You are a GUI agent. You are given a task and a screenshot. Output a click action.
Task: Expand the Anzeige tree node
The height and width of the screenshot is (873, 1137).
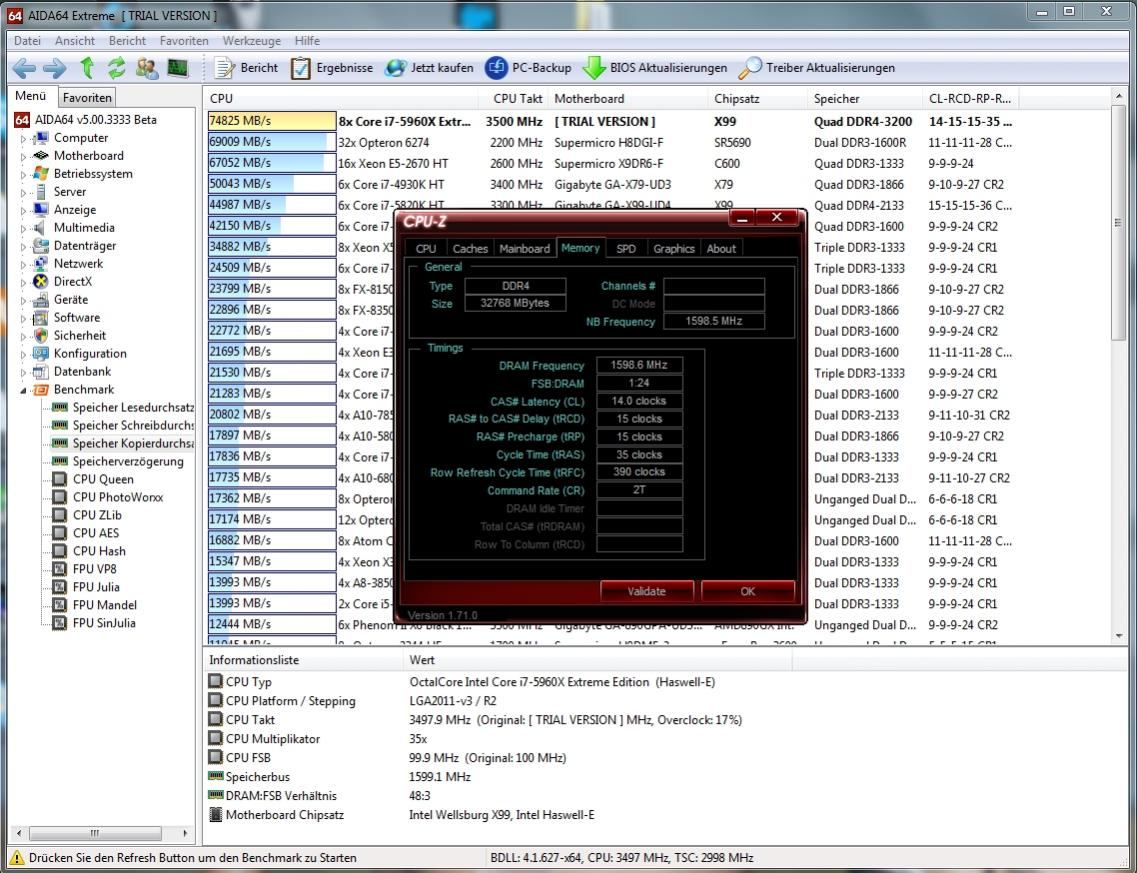pos(23,210)
